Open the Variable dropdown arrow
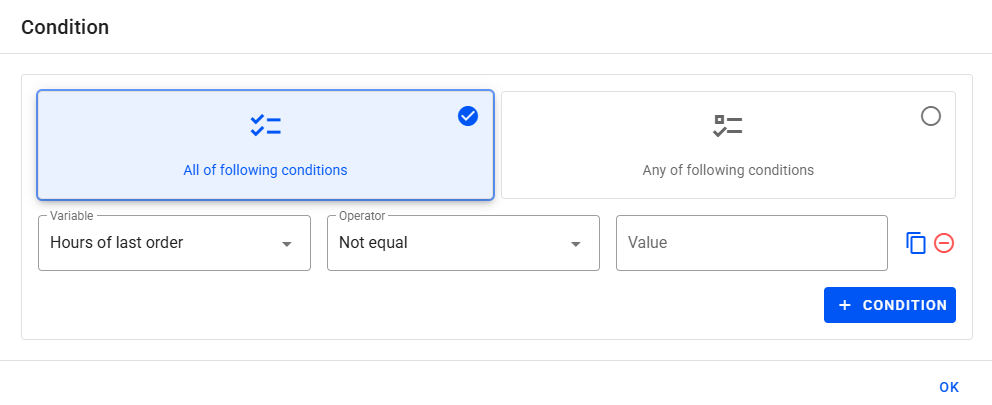The width and height of the screenshot is (992, 405). tap(287, 244)
